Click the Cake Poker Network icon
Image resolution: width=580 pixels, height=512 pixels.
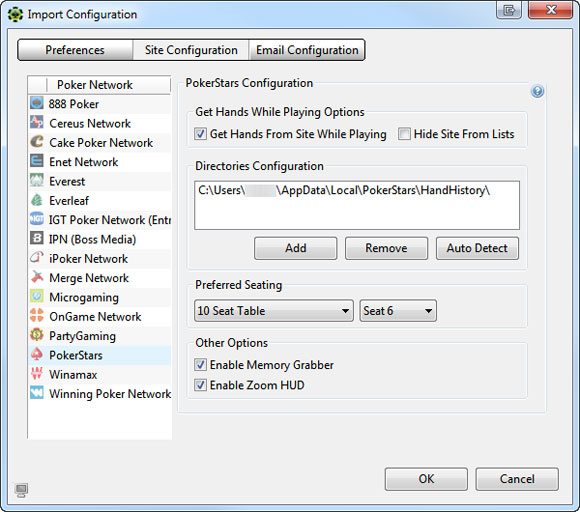pyautogui.click(x=37, y=142)
